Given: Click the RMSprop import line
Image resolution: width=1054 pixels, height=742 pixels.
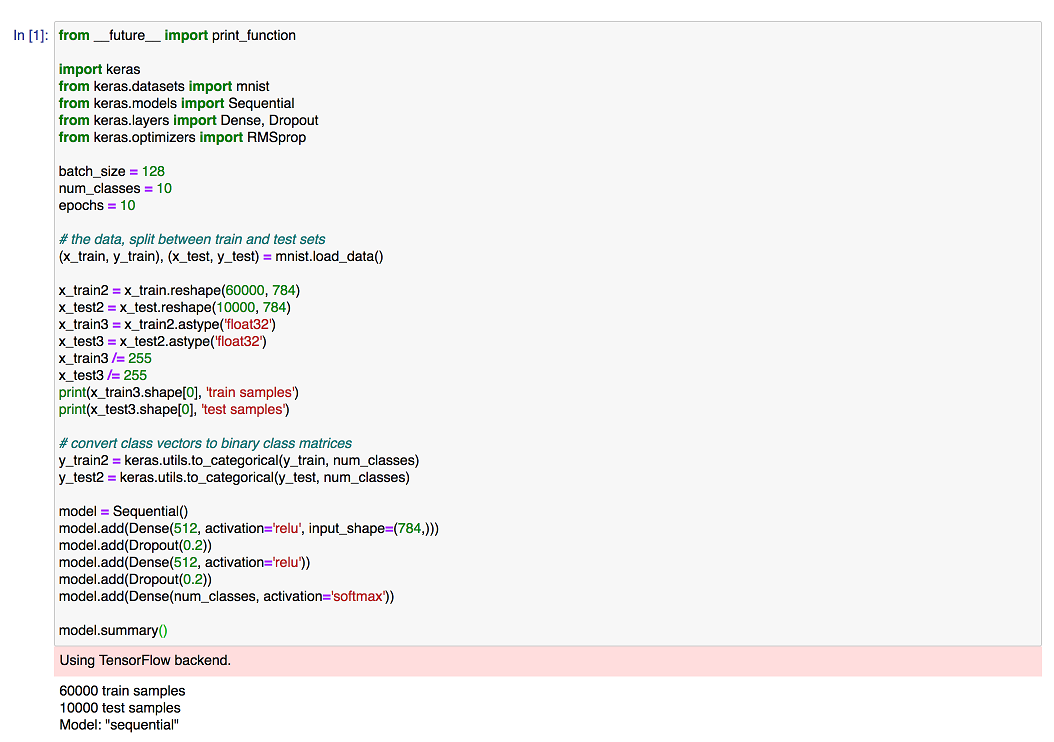Looking at the screenshot, I should (182, 138).
